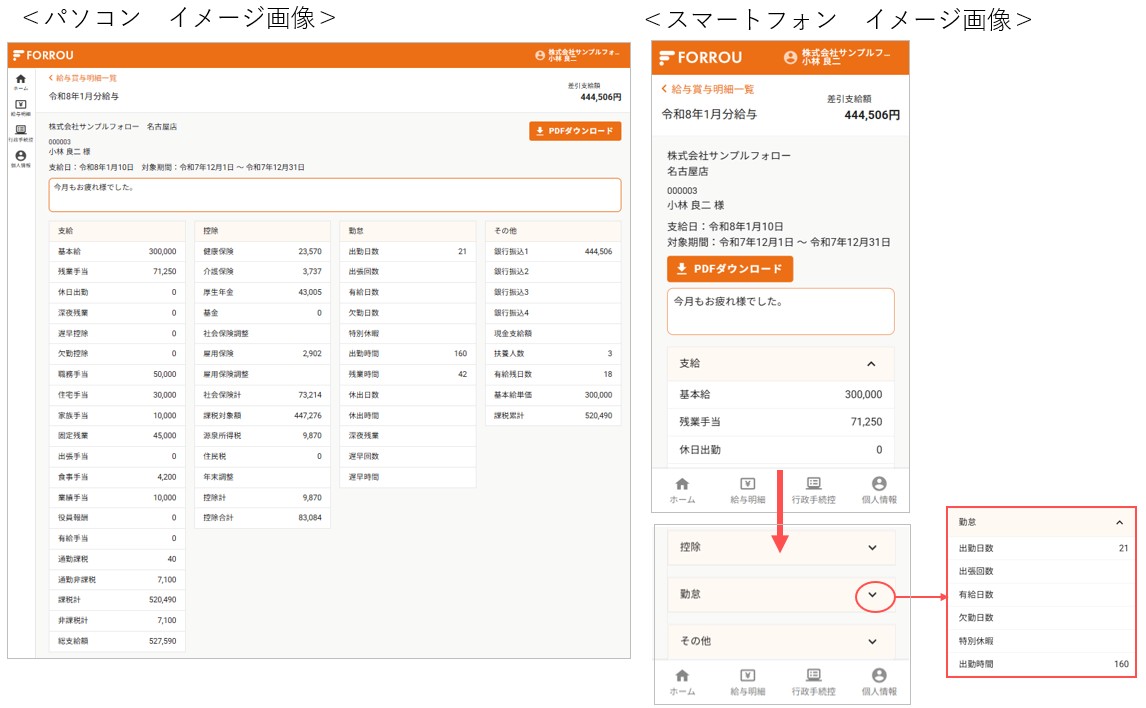
Task: Expand the 控除 section on the smartphone view
Action: click(x=872, y=548)
